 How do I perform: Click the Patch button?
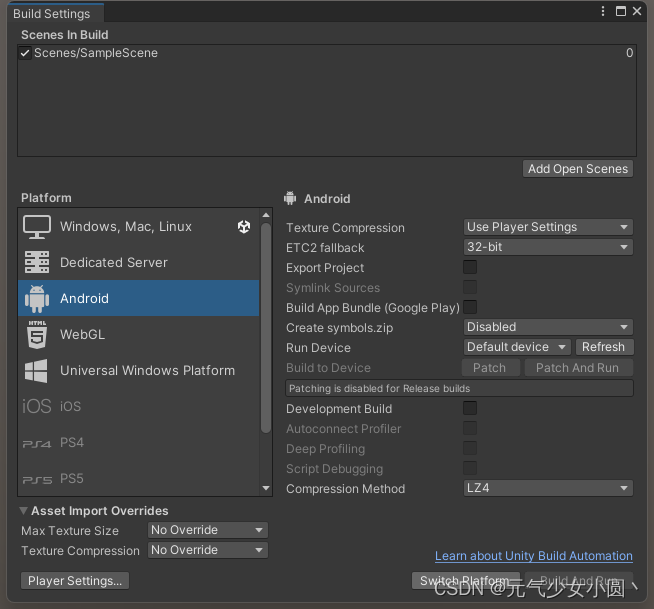490,368
